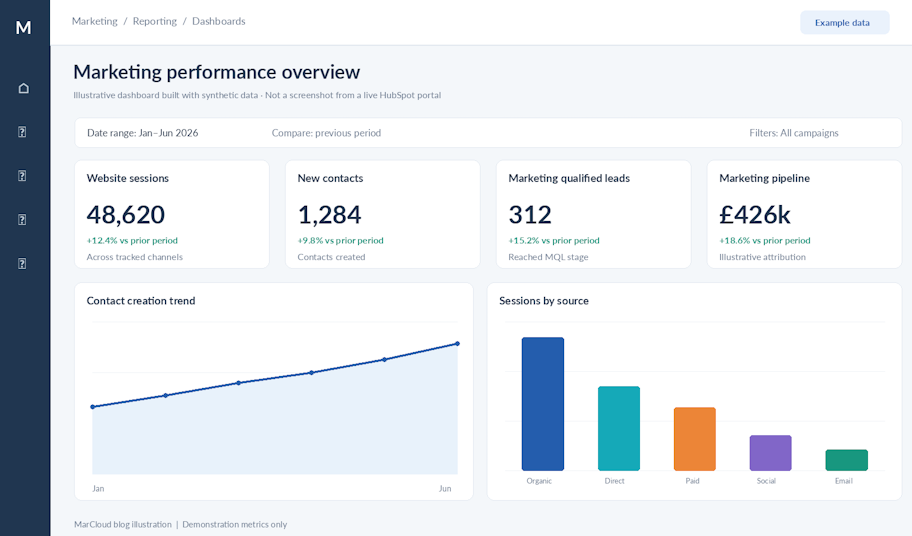Click the Example data button
Image resolution: width=912 pixels, height=536 pixels.
[845, 23]
